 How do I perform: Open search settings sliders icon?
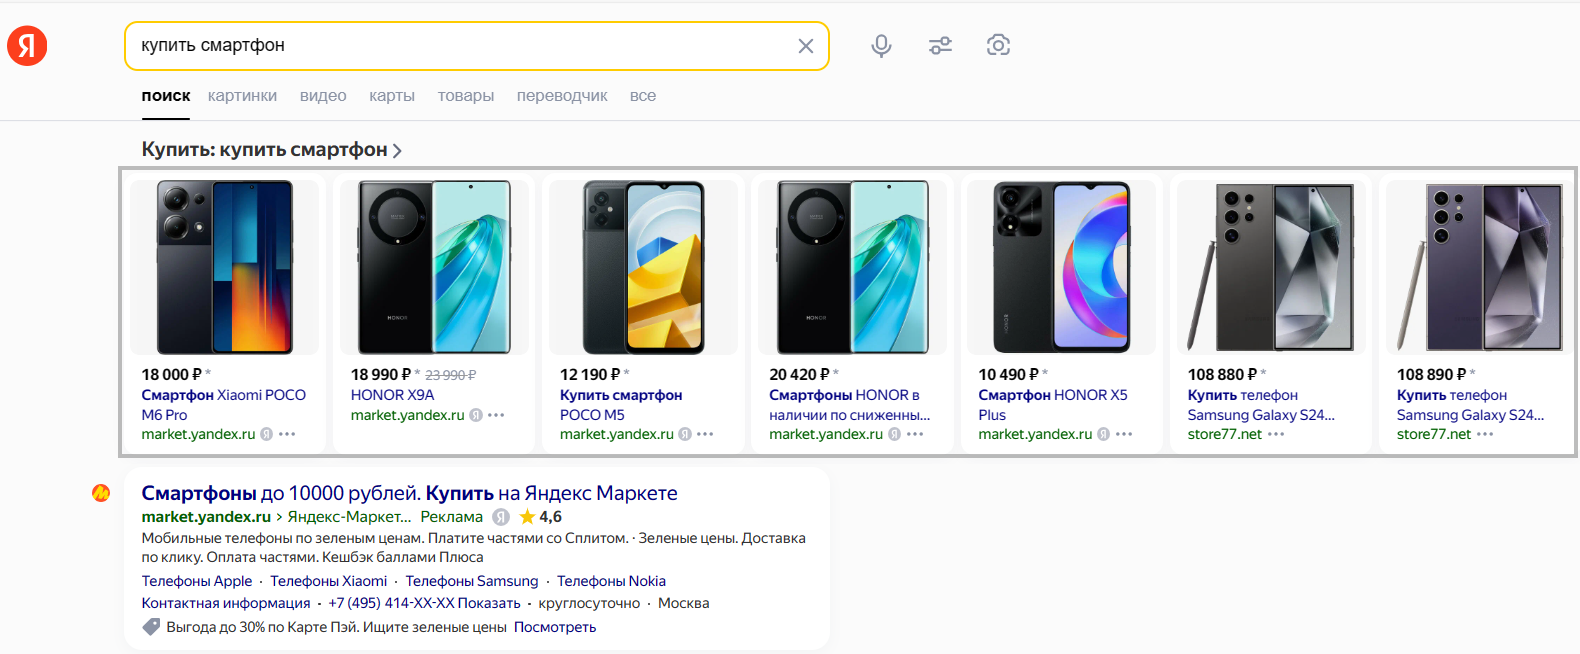click(x=940, y=46)
